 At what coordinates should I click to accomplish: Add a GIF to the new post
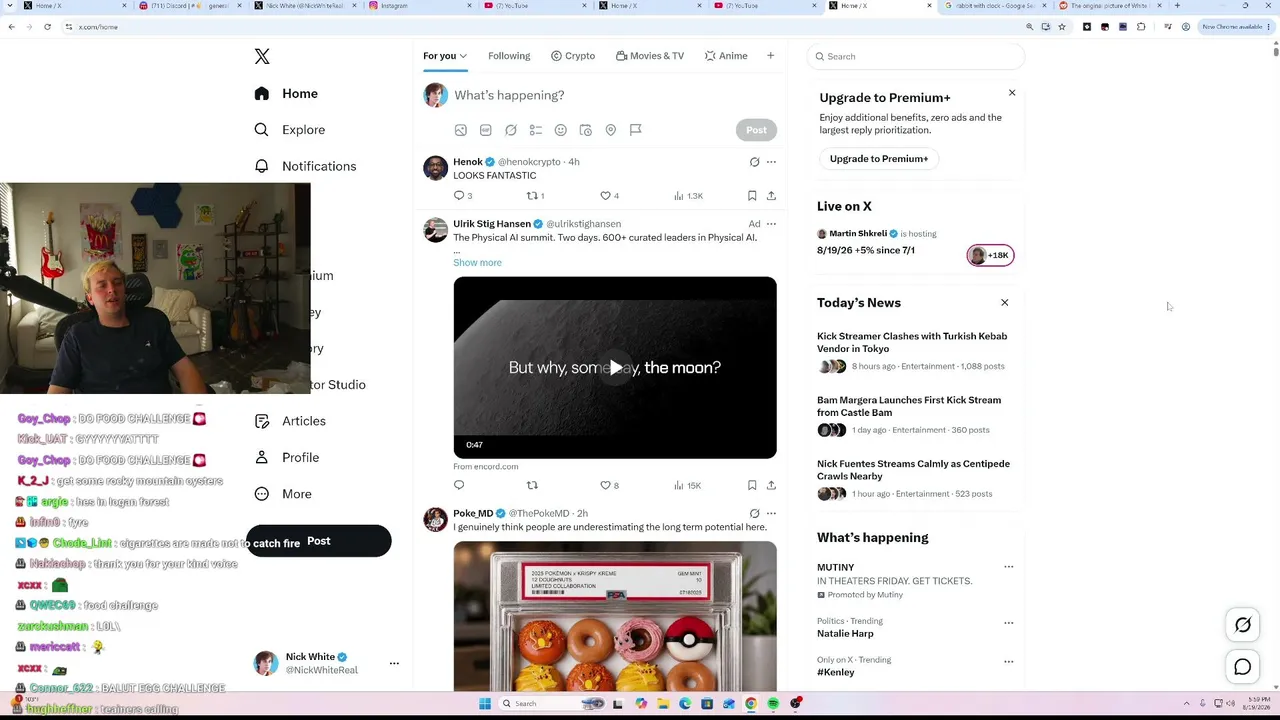point(485,130)
